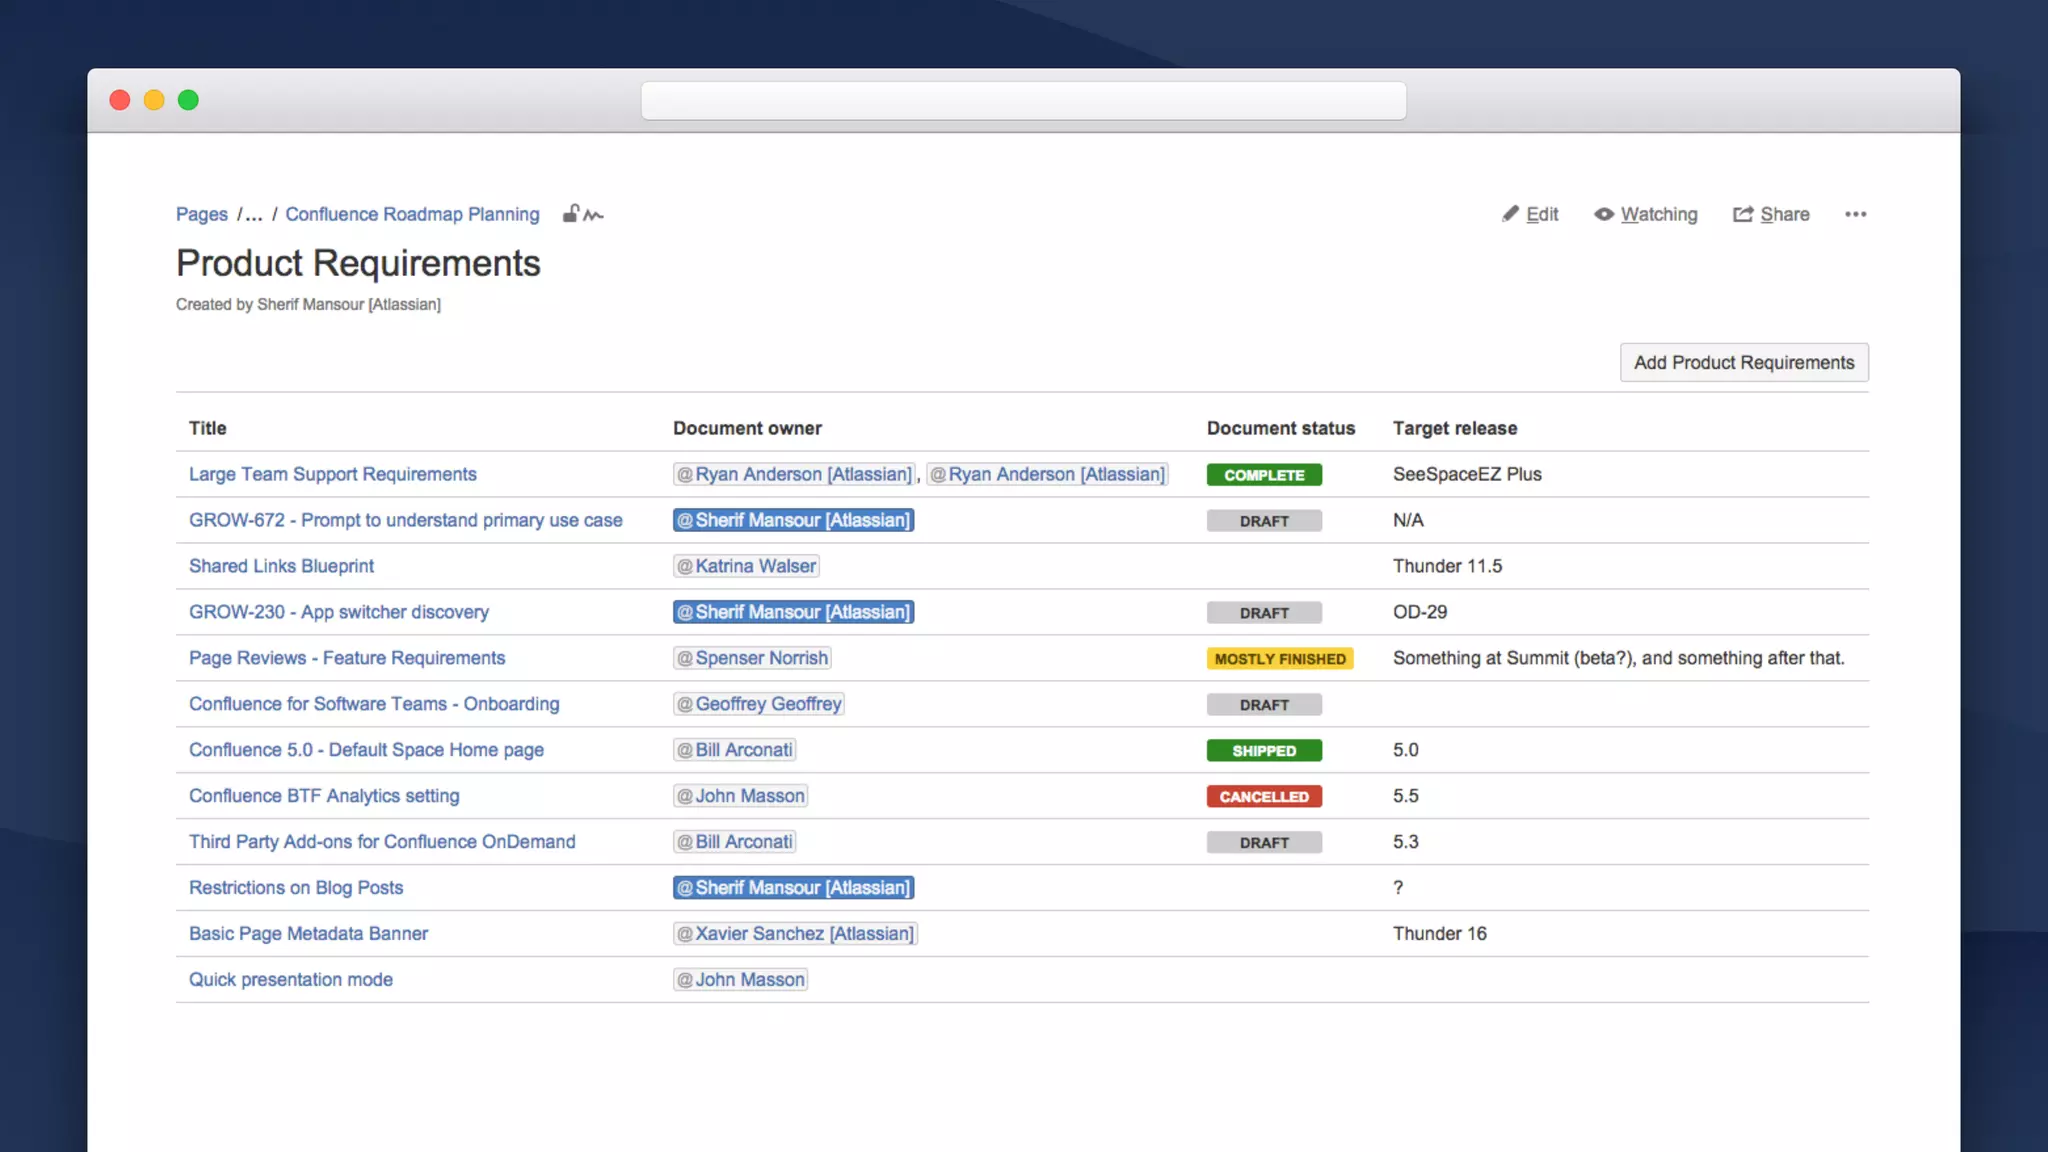Click the yellow MOSTLY FINISHED lozenge
Image resolution: width=2048 pixels, height=1152 pixels.
point(1279,659)
